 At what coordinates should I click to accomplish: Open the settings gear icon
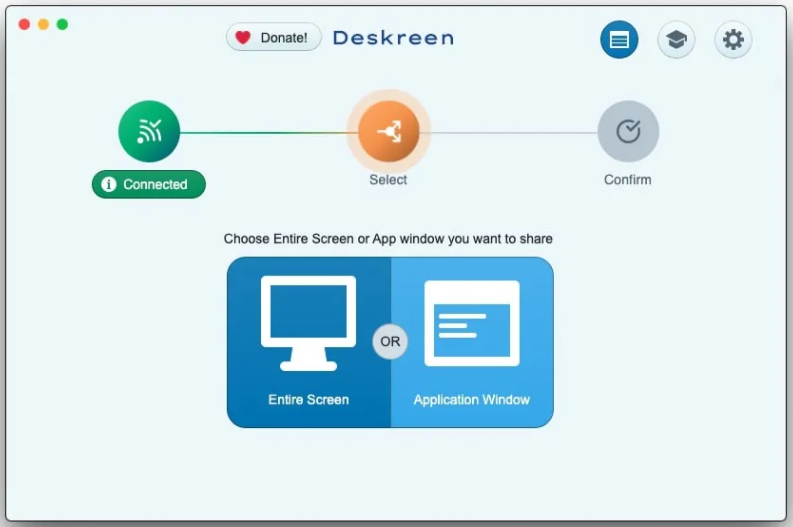(733, 39)
